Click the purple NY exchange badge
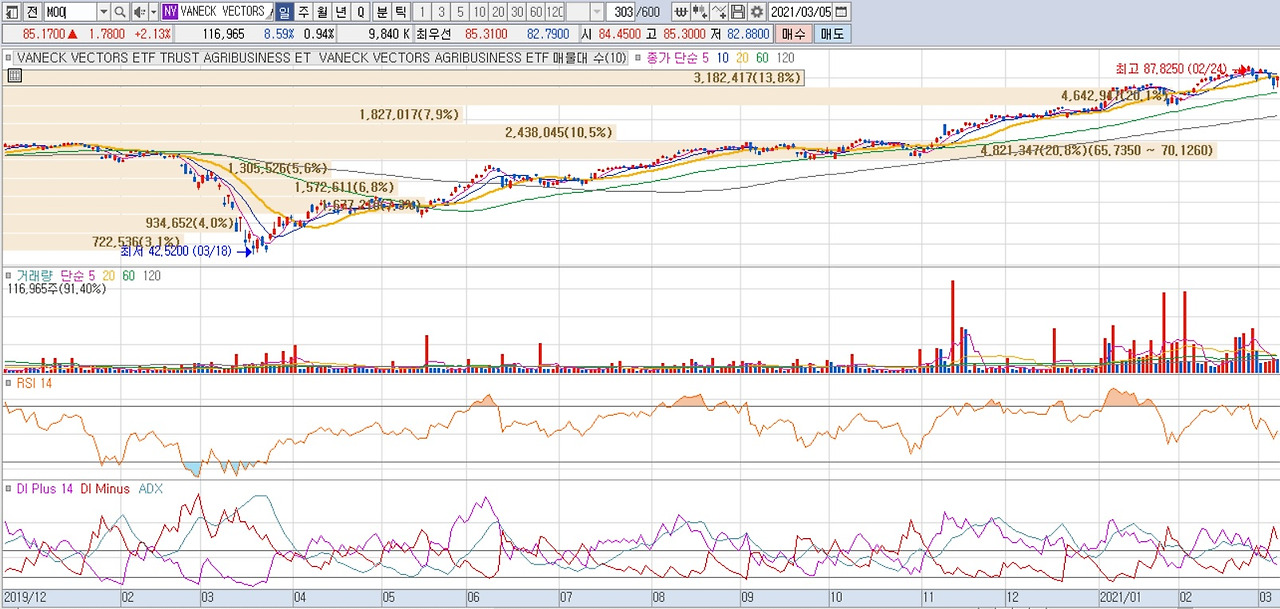The image size is (1280, 609). 170,12
